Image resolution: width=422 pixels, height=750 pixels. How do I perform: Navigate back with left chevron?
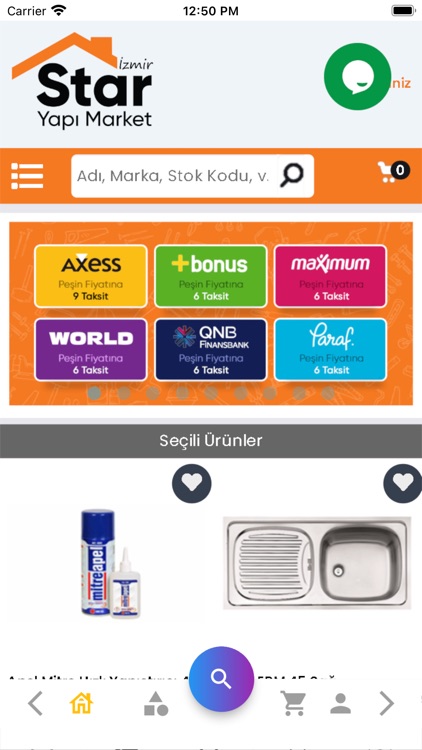[35, 704]
